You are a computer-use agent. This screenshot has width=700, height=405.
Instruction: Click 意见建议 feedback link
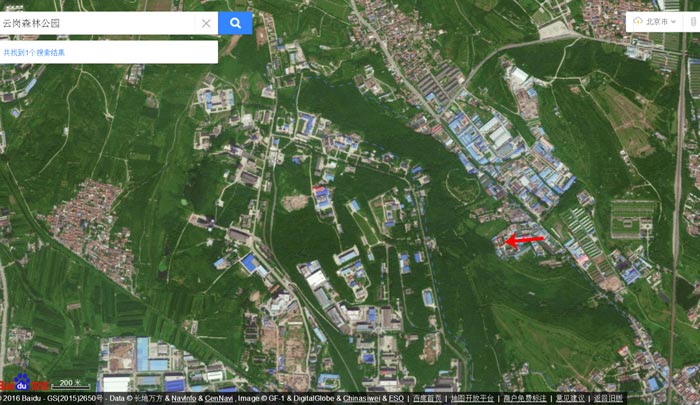pyautogui.click(x=572, y=398)
